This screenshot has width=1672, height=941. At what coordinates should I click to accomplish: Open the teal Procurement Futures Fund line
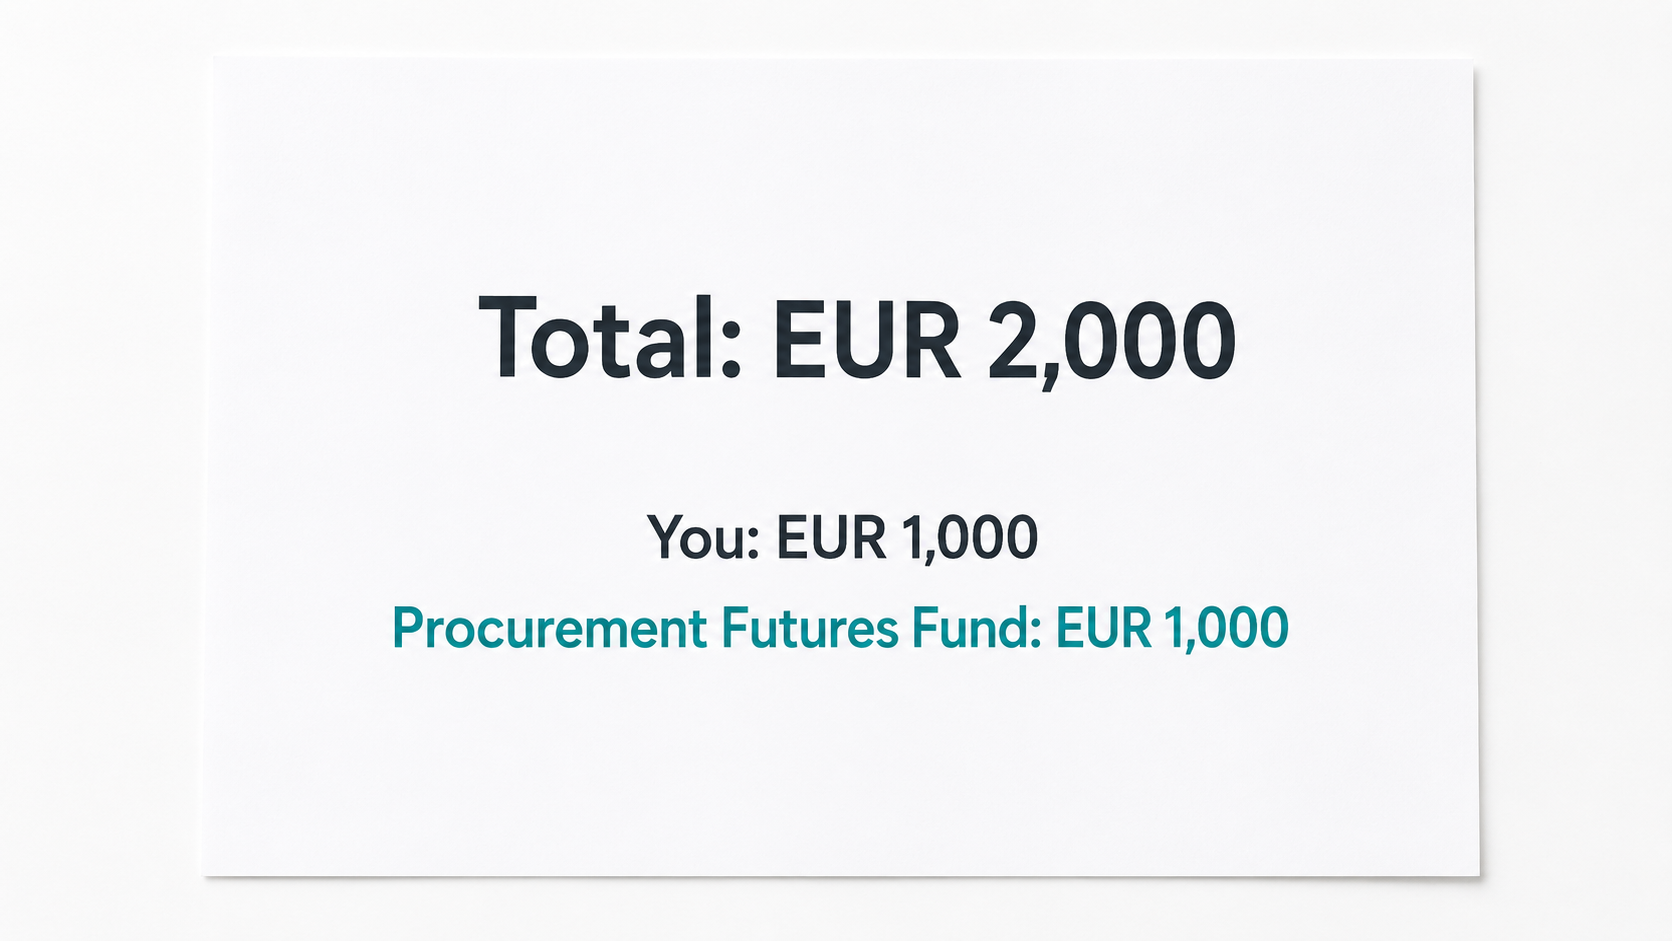(x=840, y=629)
